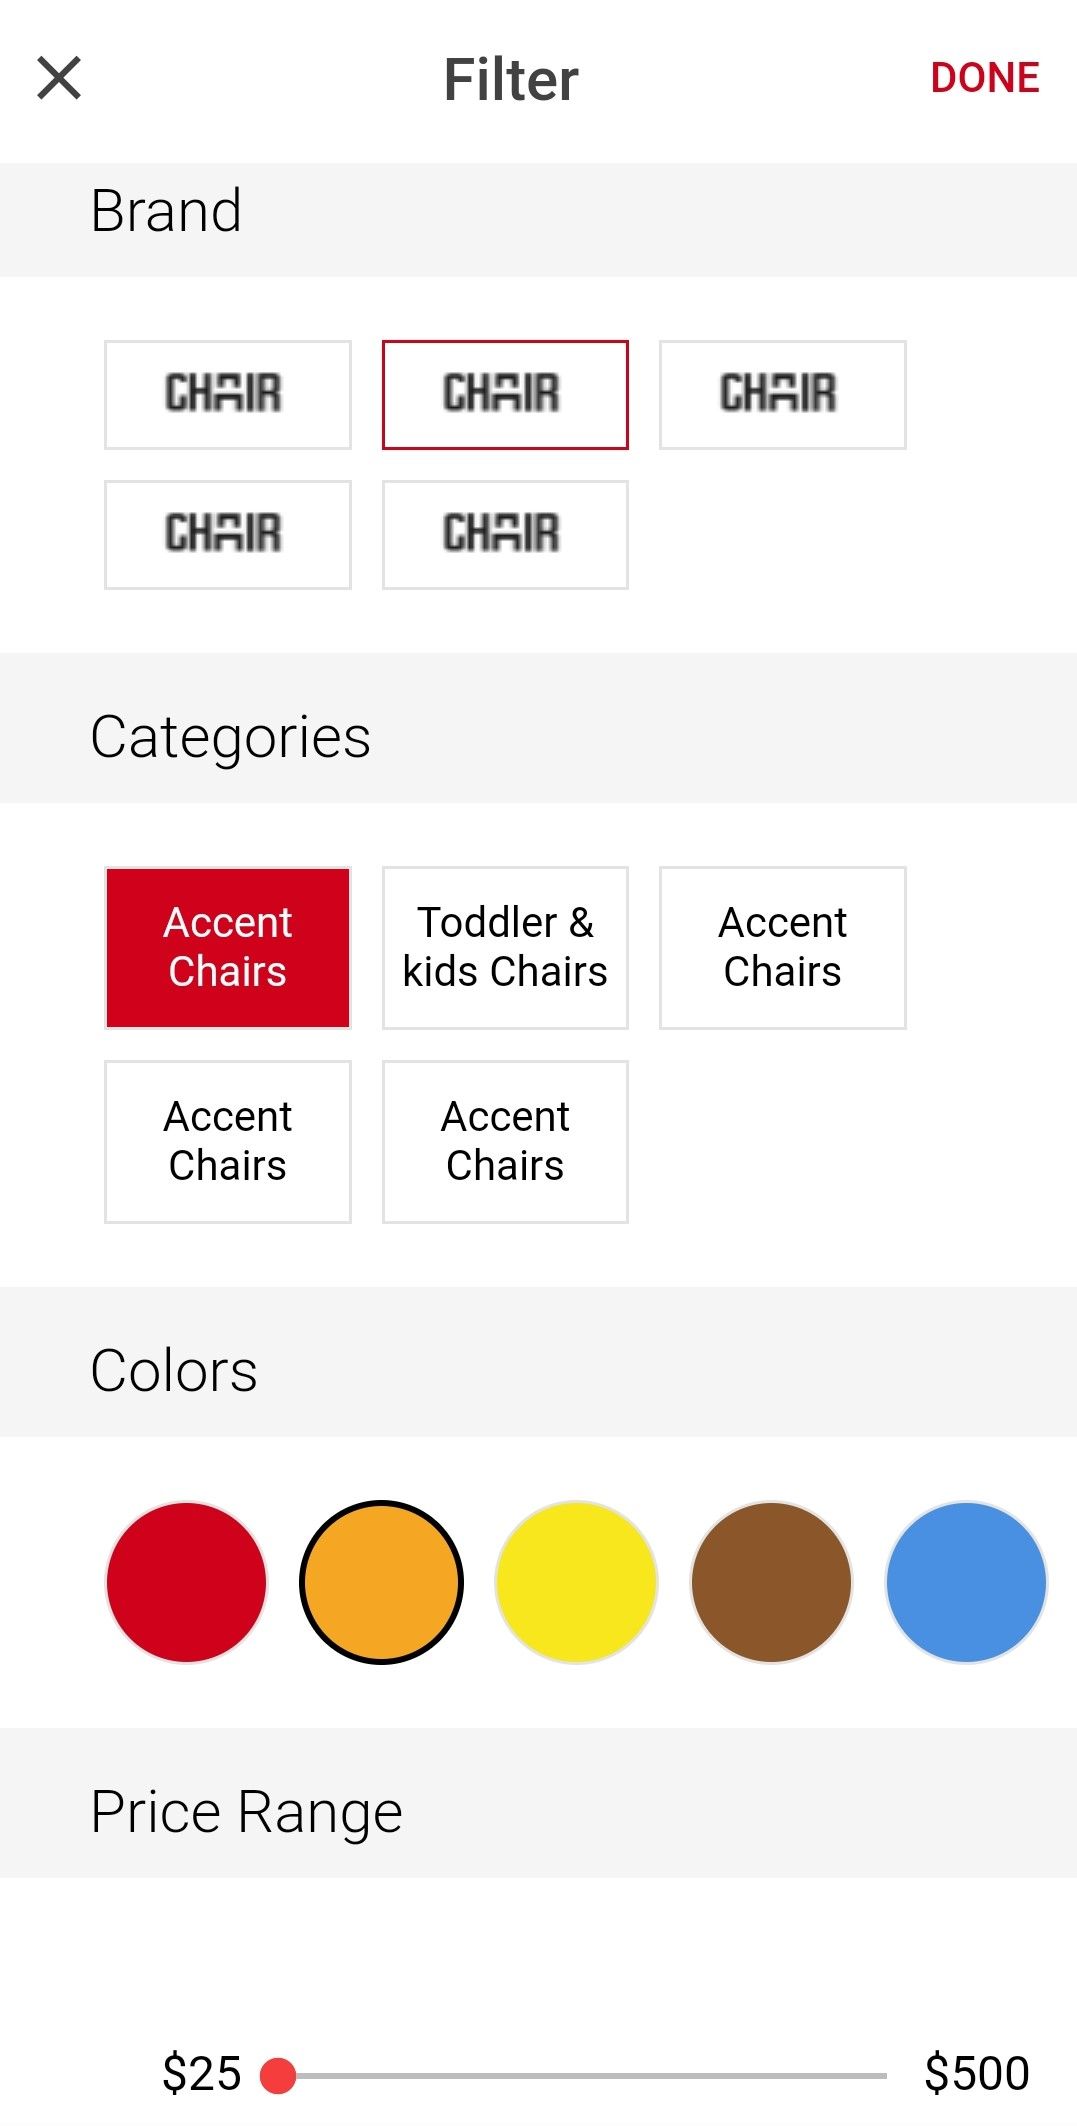This screenshot has height=2126, width=1077.
Task: Pick the first CHAIR brand in second row
Action: click(228, 535)
